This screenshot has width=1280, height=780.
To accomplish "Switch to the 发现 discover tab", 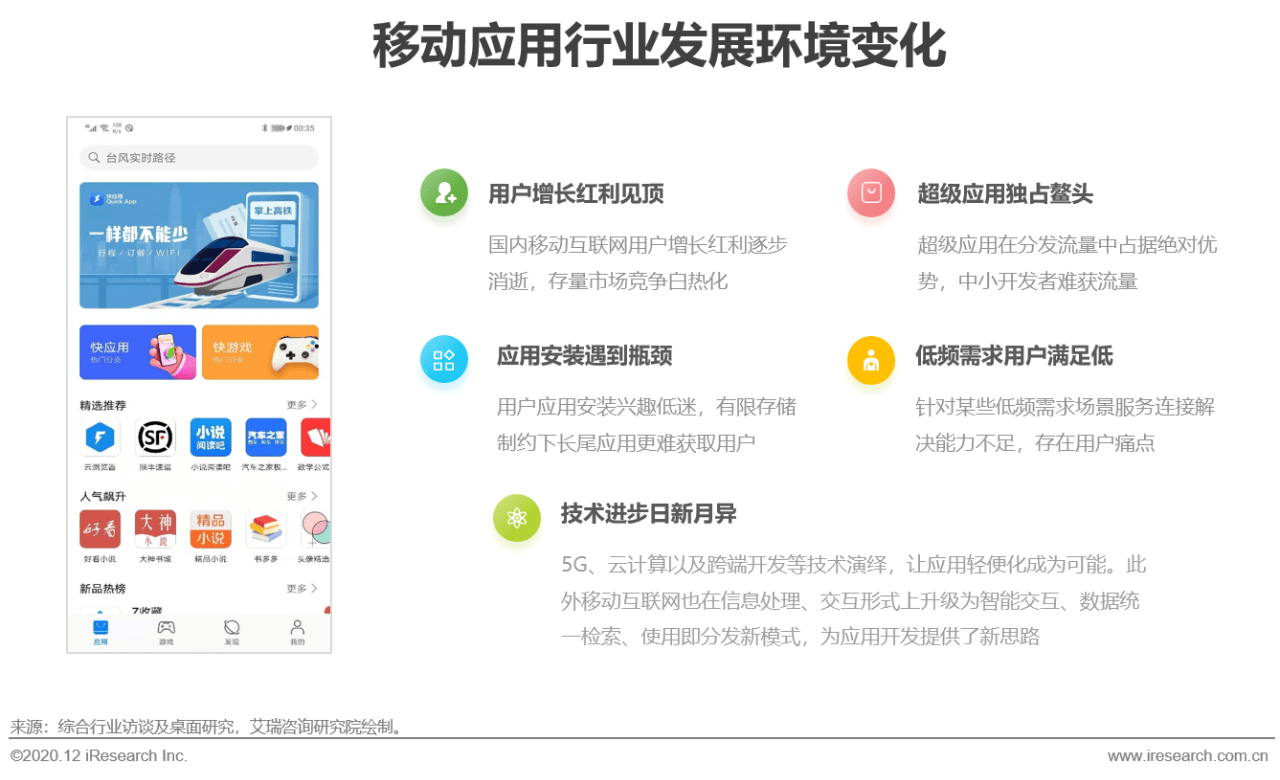I will pos(232,633).
